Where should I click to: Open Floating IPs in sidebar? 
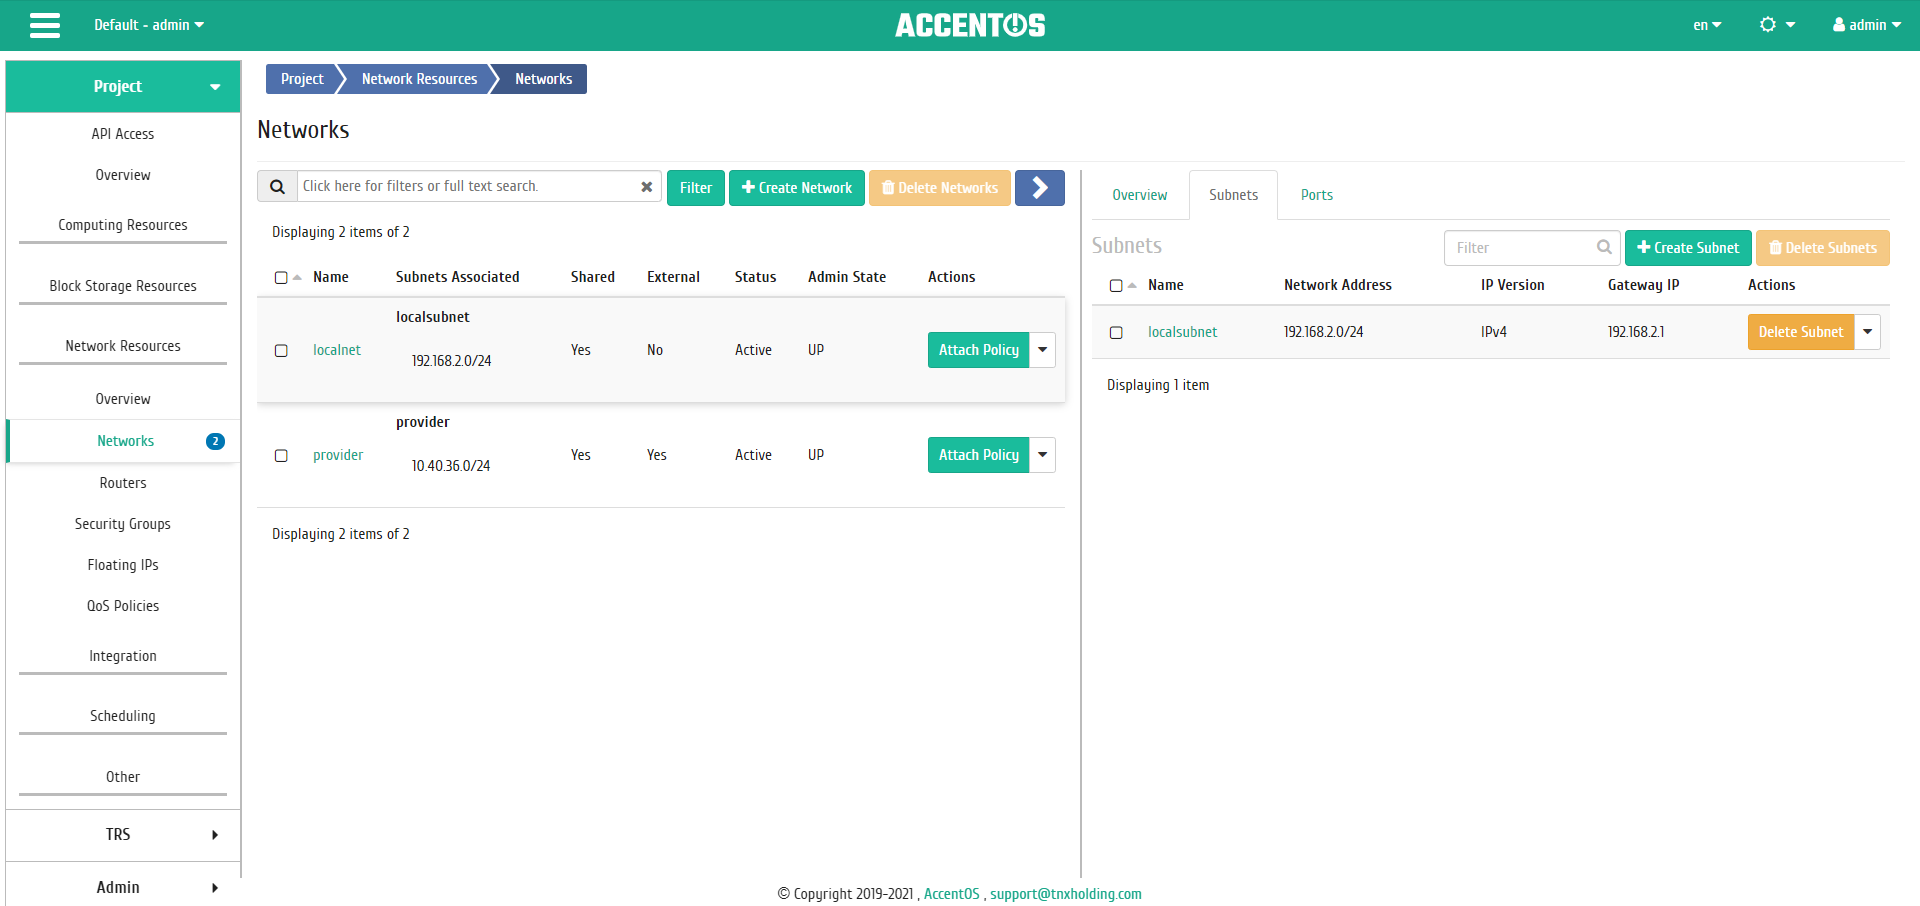pyautogui.click(x=123, y=565)
